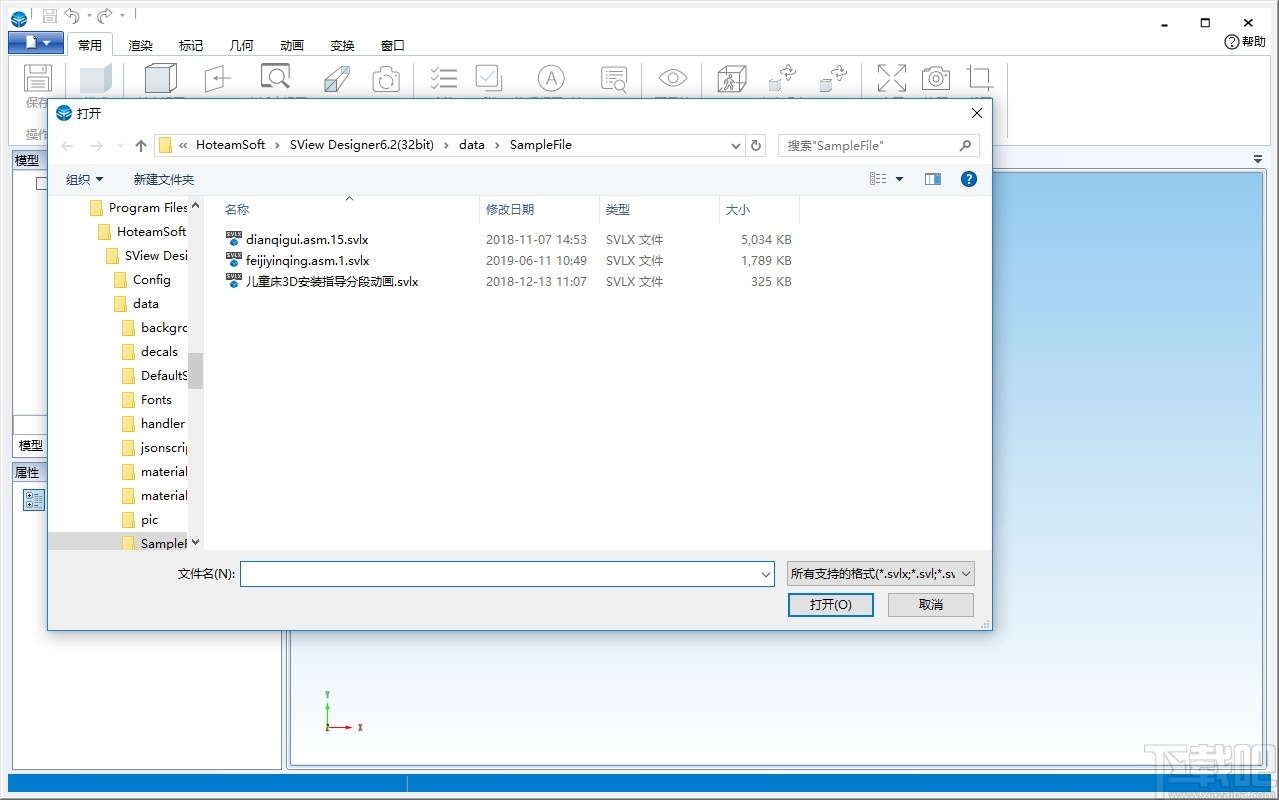This screenshot has width=1279, height=800.
Task: Select the Eraser tool in the ribbon
Action: (x=336, y=78)
